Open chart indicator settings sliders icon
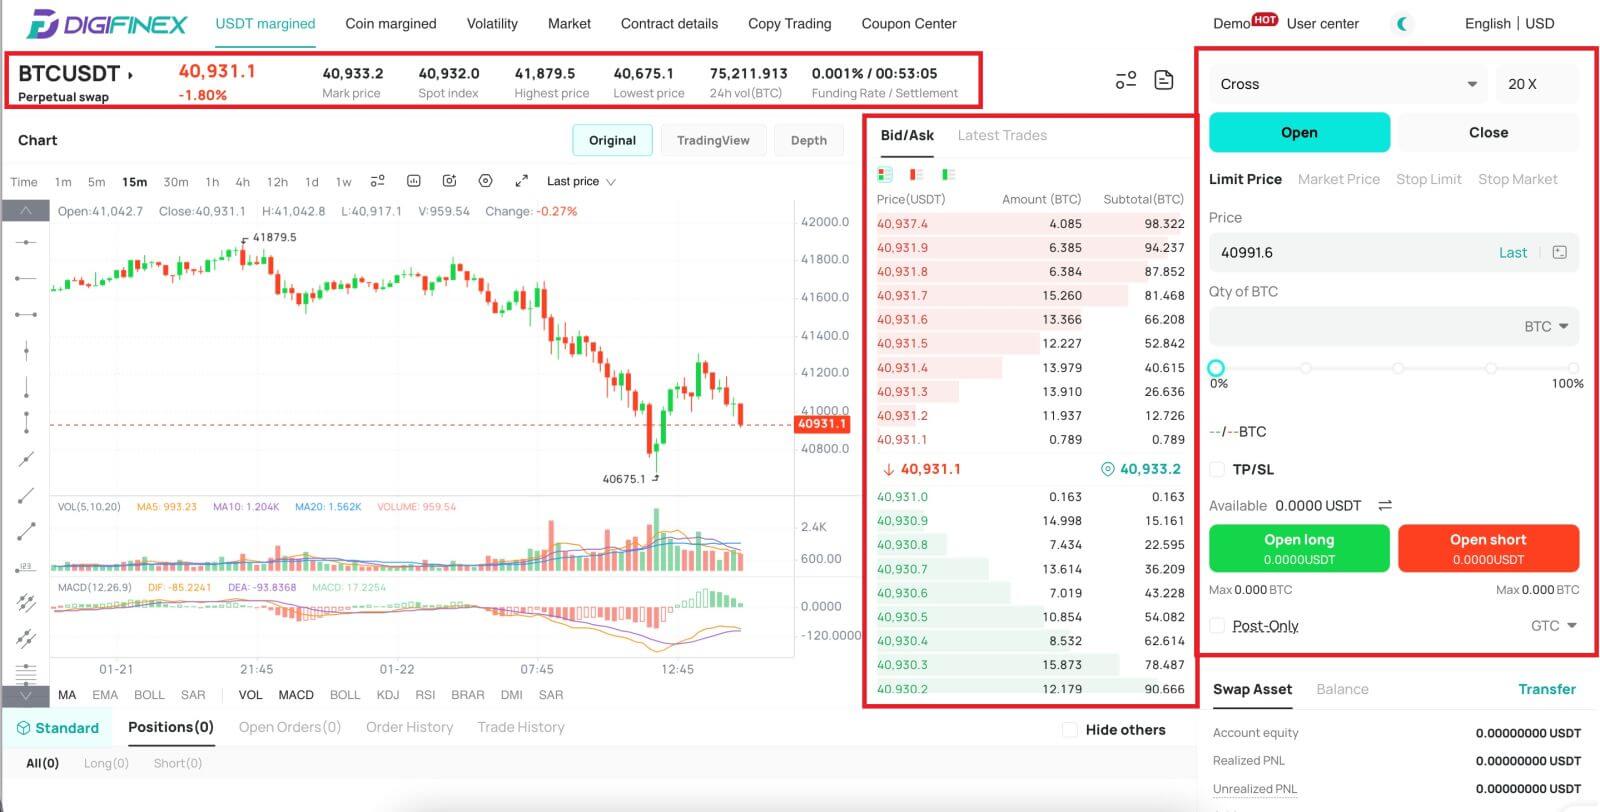Viewport: 1600px width, 812px height. tap(377, 181)
